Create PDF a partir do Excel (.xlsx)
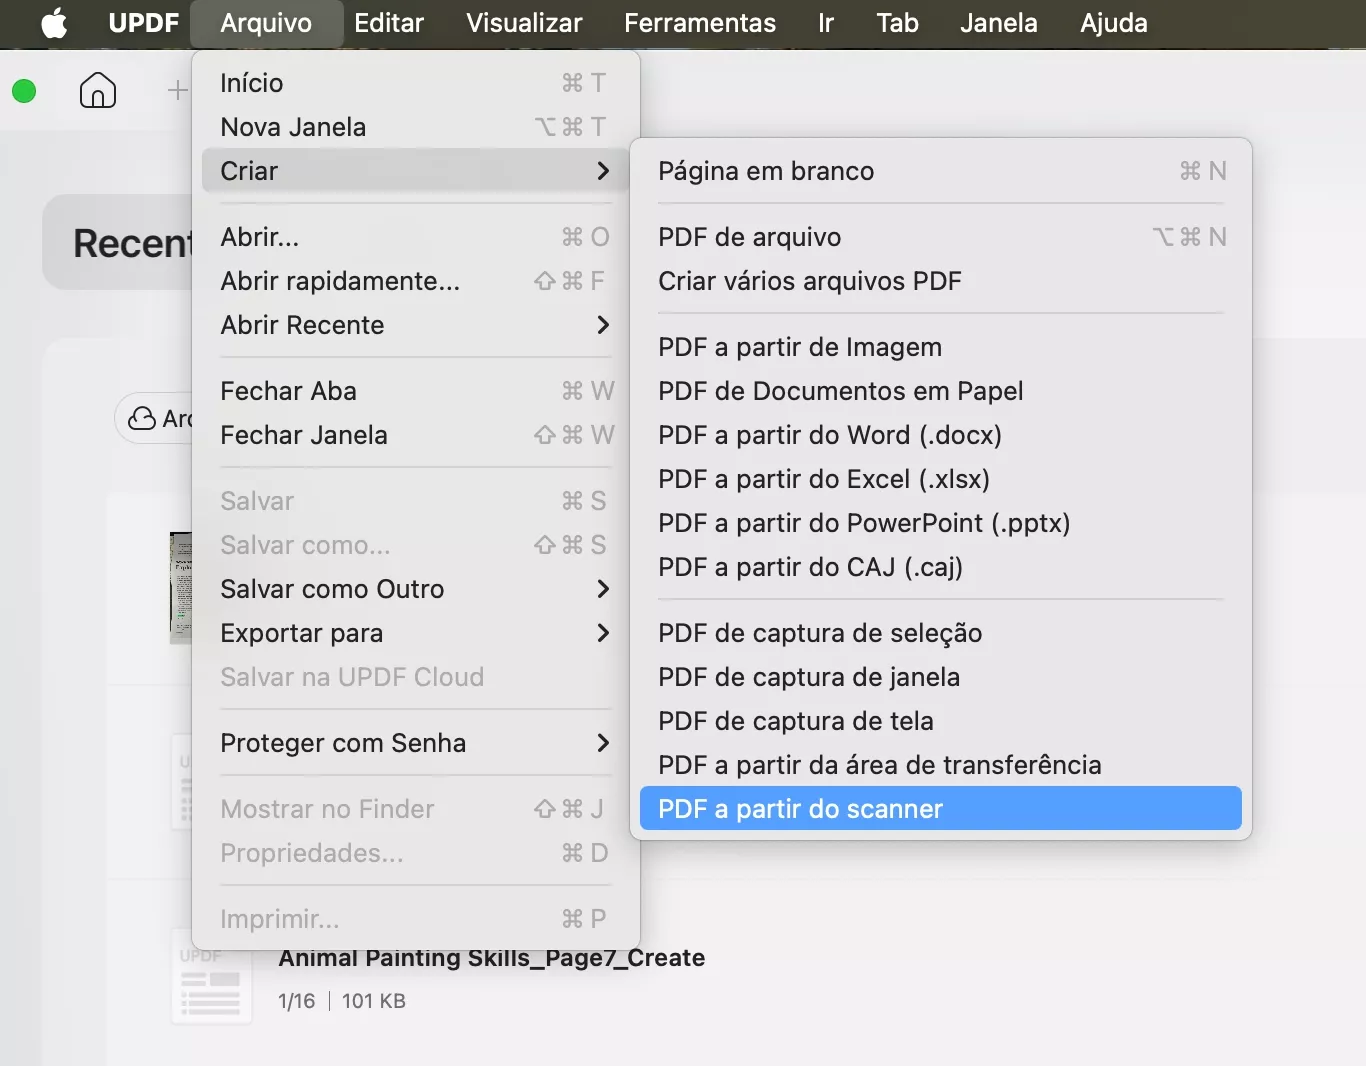1366x1066 pixels. tap(941, 479)
